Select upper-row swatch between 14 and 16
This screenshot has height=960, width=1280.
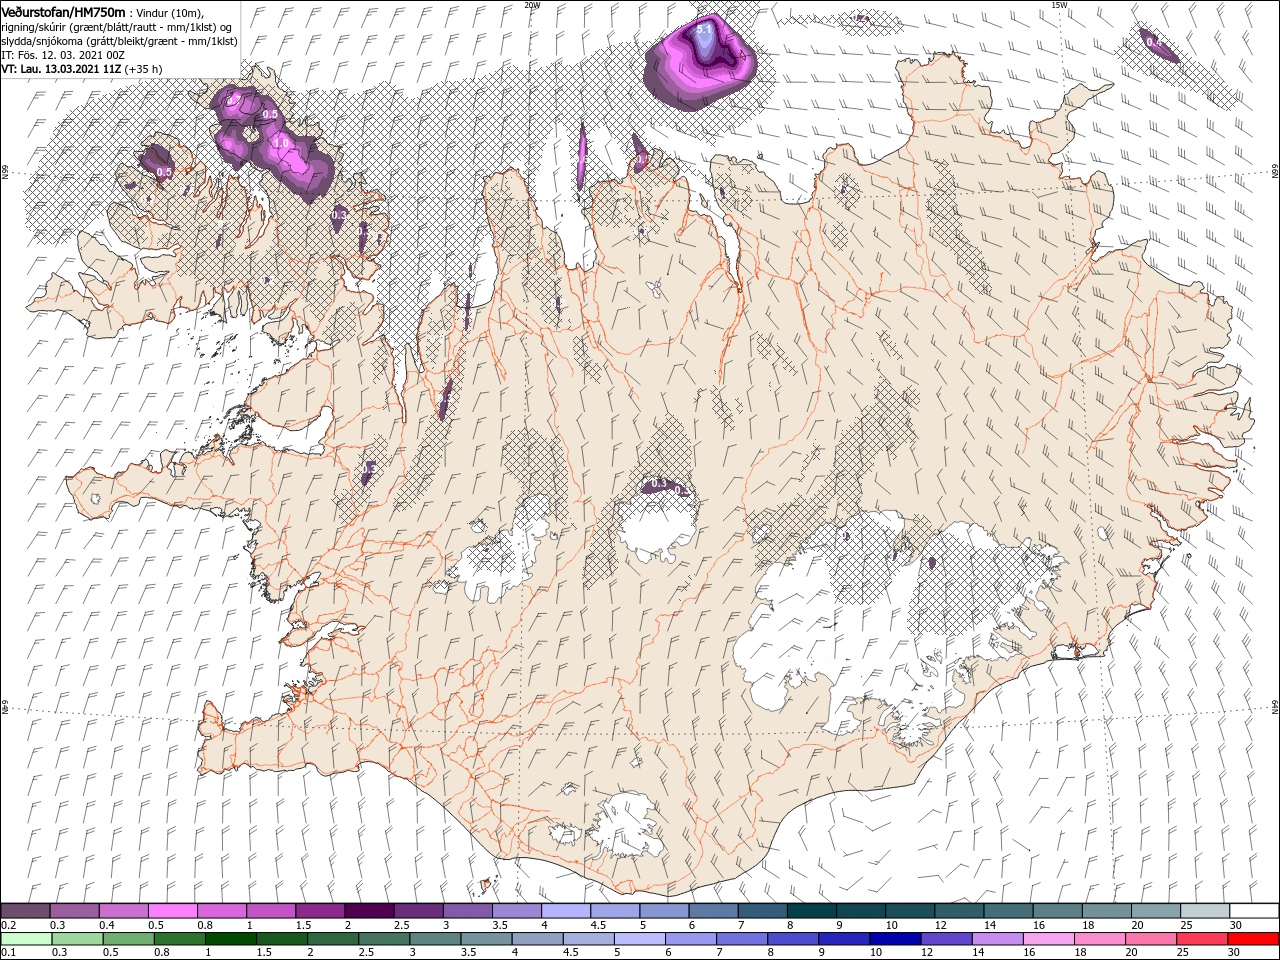(1009, 911)
